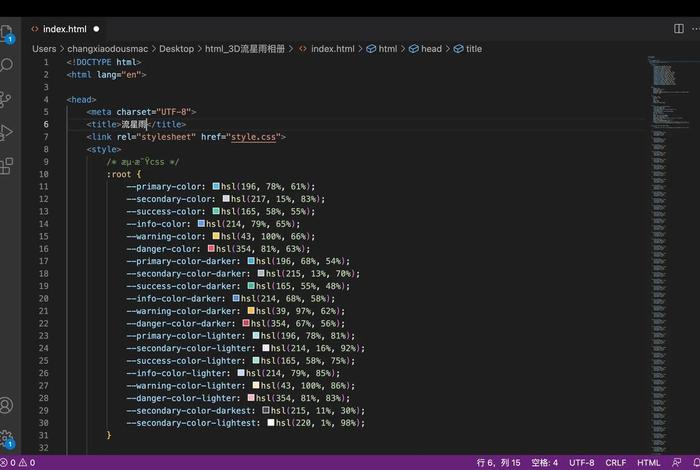The image size is (700, 470).
Task: Click the --primary-color-darker color swatch
Action: point(251,261)
